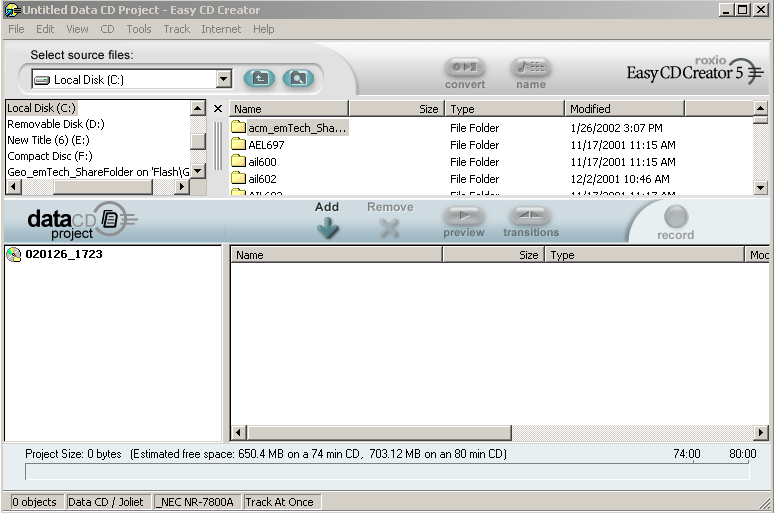Click the name tracks icon button

(x=531, y=67)
